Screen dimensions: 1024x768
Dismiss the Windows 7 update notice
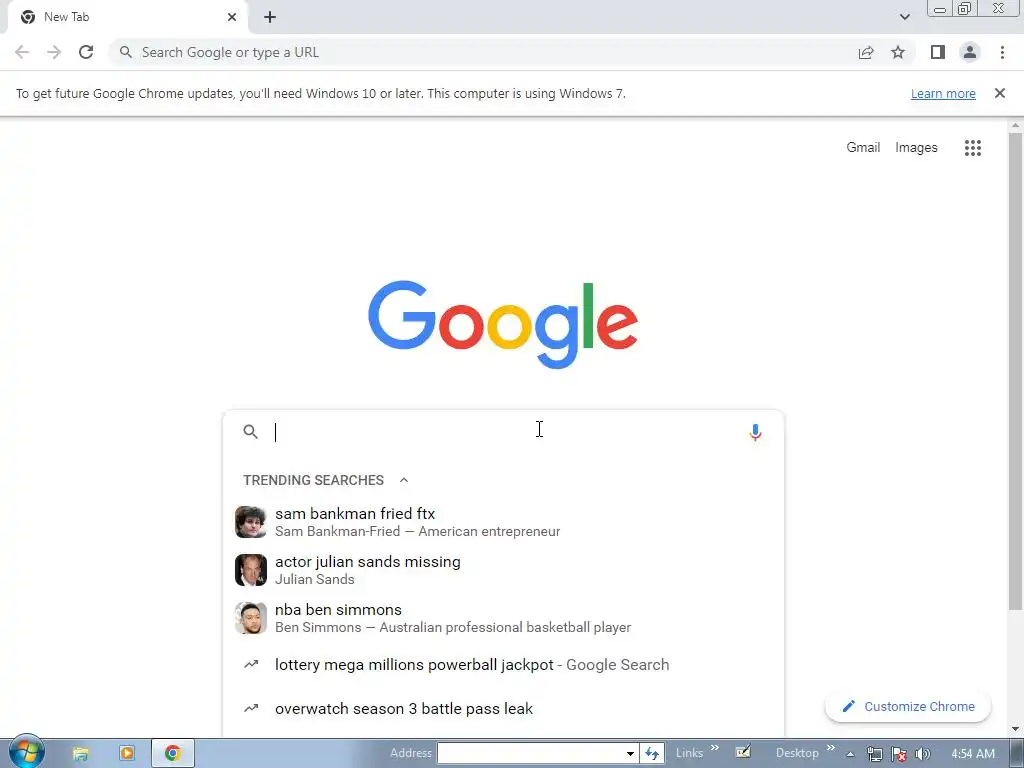(x=1000, y=93)
